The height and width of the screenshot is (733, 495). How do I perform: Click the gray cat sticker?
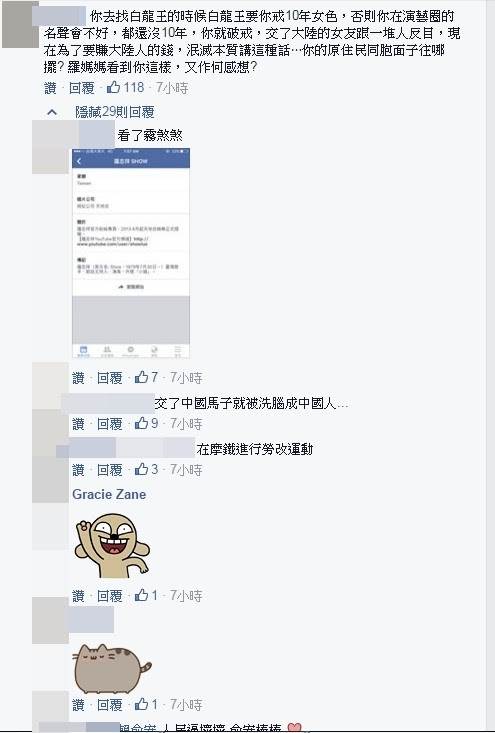click(112, 668)
